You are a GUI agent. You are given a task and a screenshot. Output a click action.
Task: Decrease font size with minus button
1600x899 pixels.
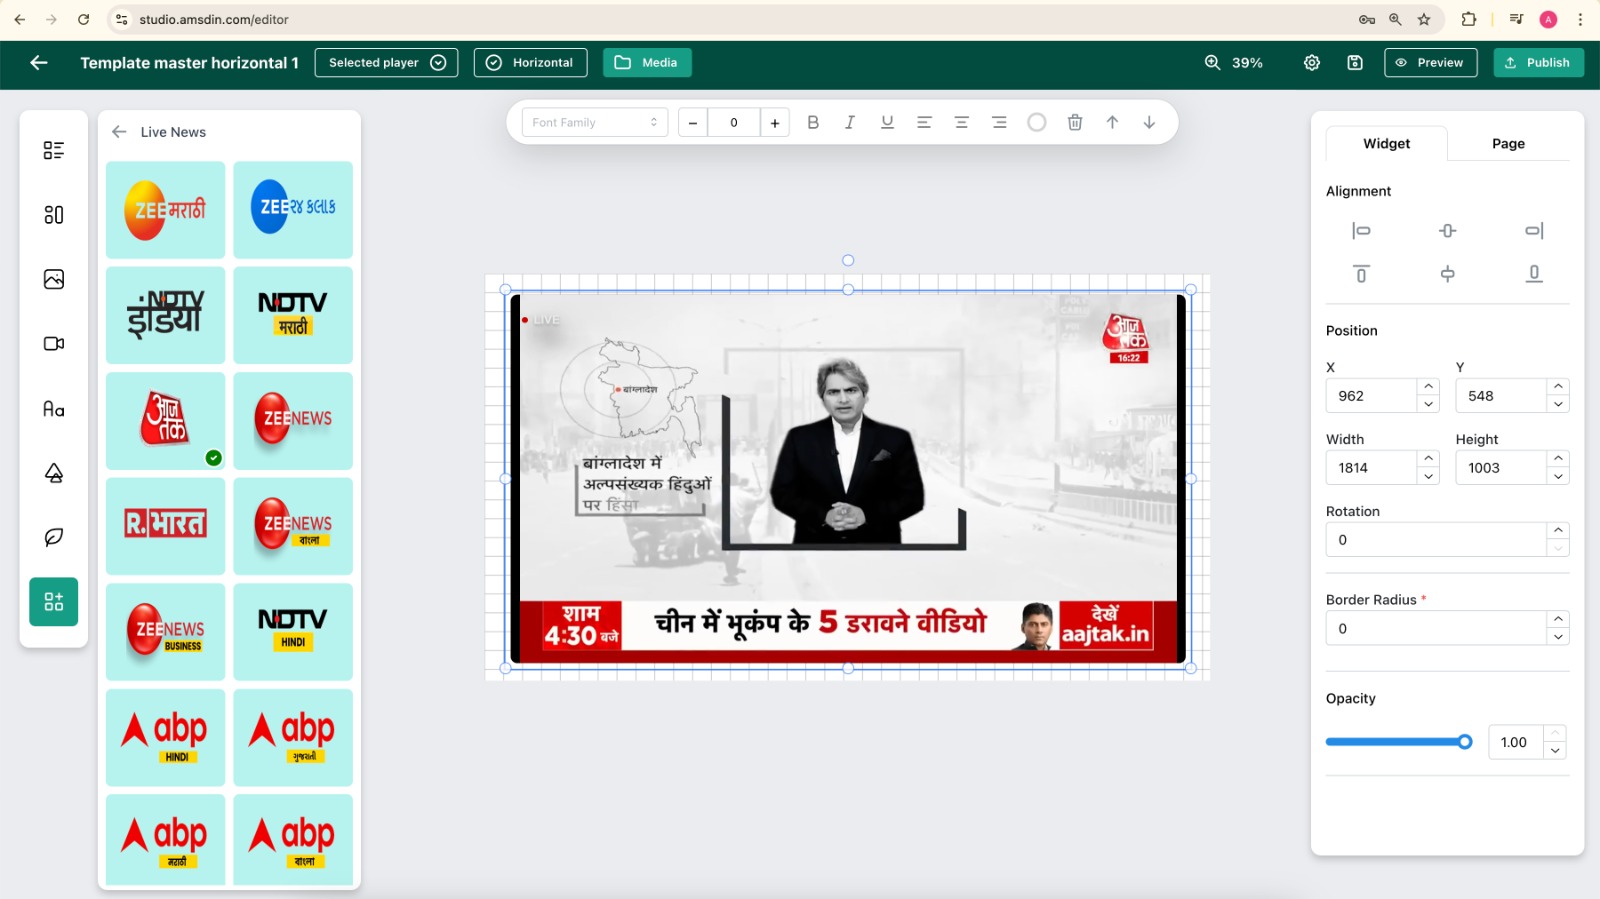pyautogui.click(x=693, y=123)
